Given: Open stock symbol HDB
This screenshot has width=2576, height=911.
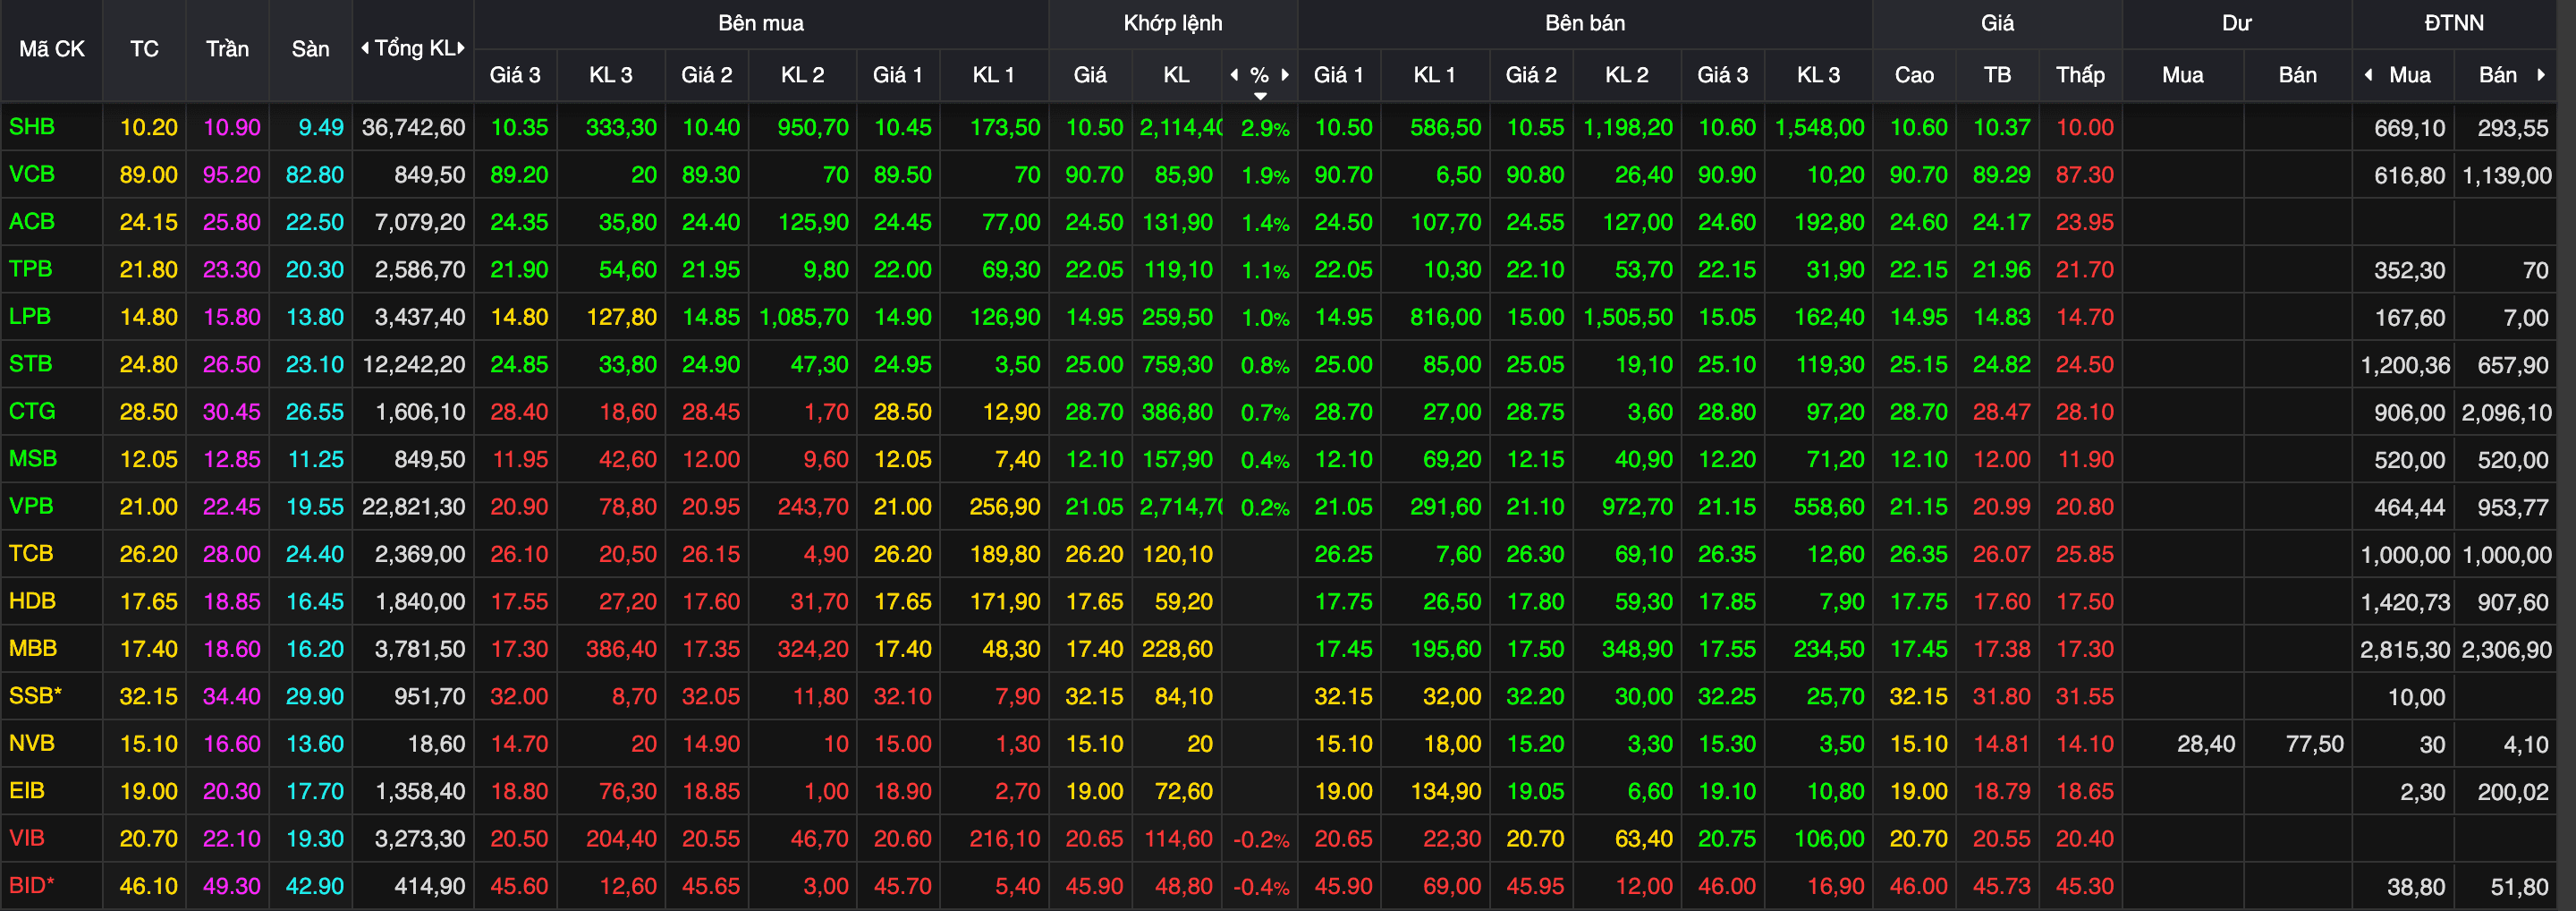Looking at the screenshot, I should (x=32, y=601).
